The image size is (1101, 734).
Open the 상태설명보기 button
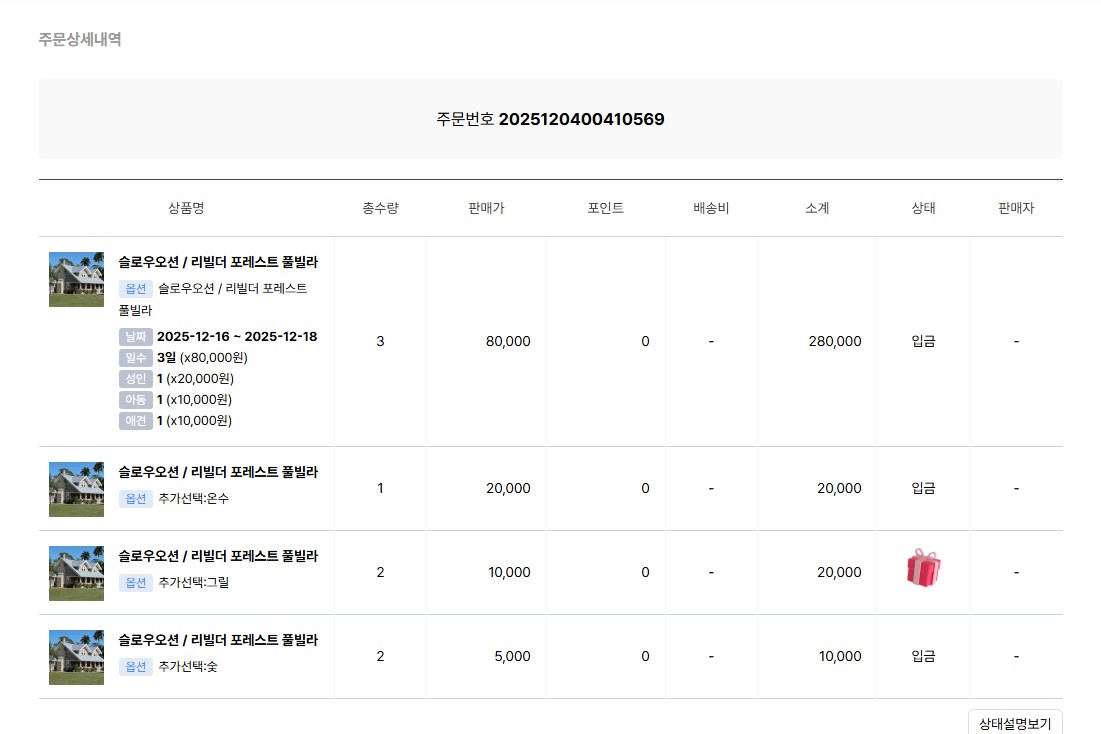point(1014,723)
